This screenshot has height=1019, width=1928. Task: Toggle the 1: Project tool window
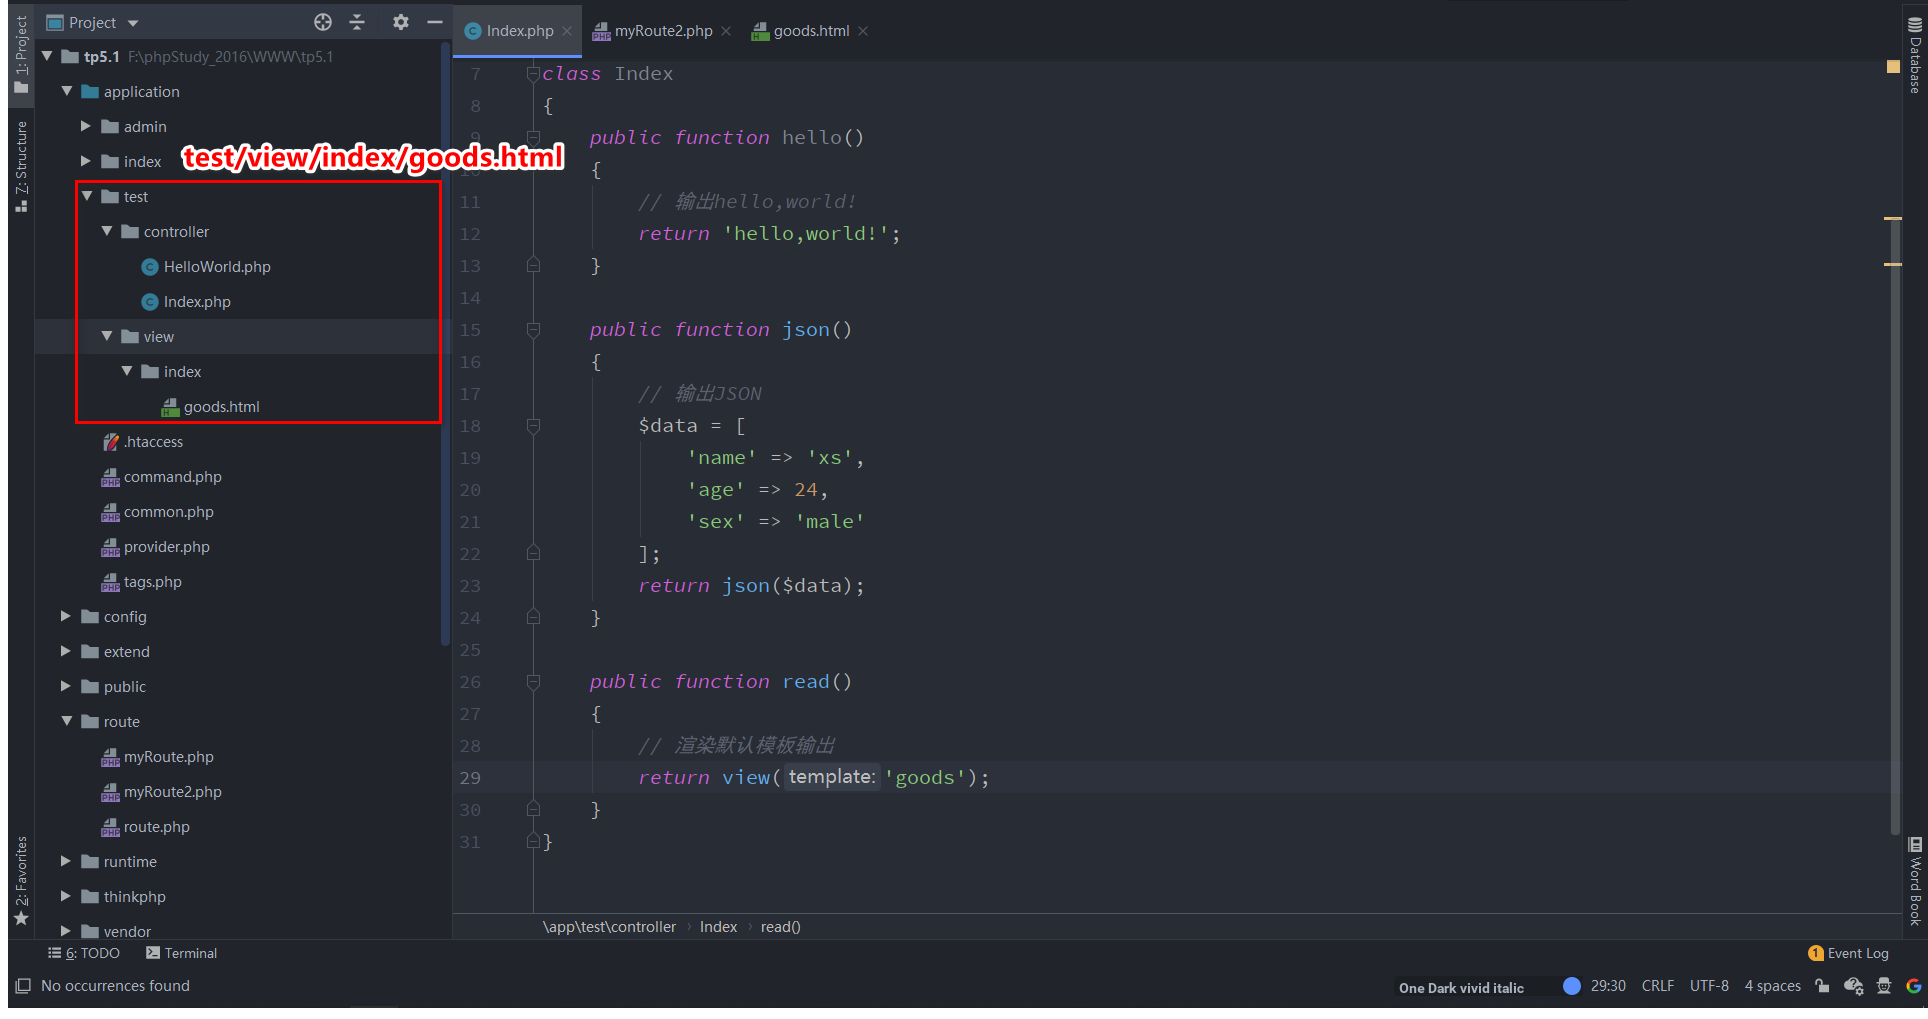click(21, 55)
